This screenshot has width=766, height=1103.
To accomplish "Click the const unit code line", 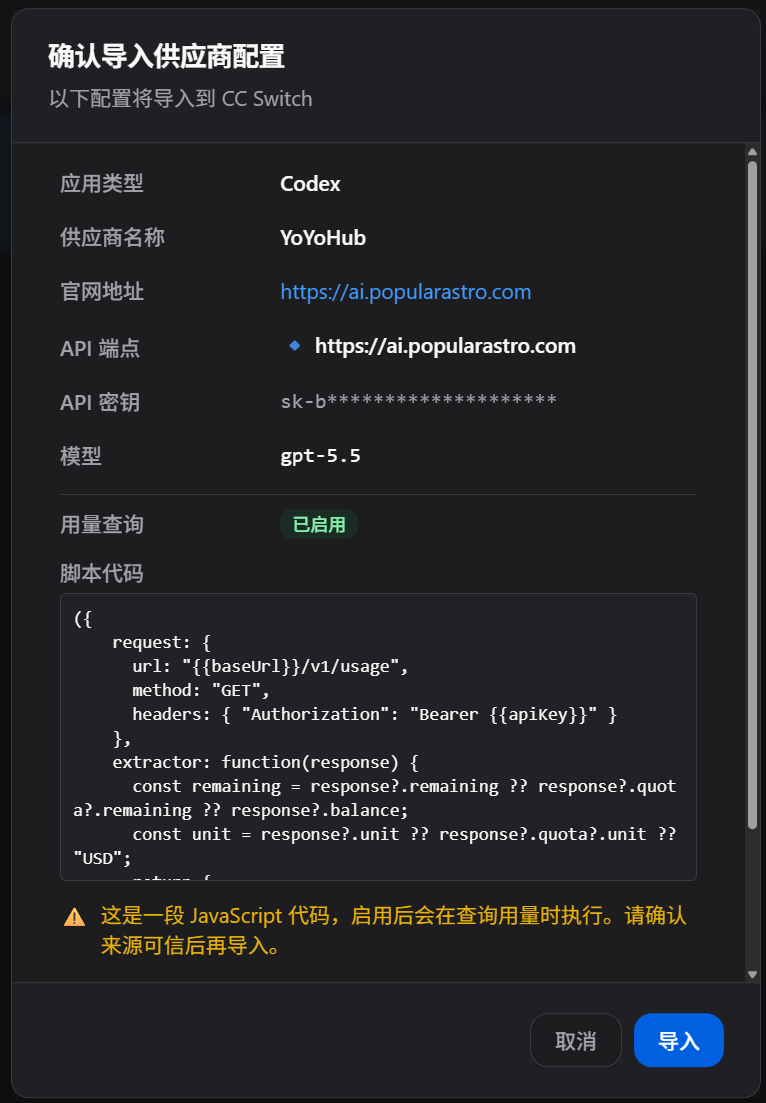I will point(375,846).
